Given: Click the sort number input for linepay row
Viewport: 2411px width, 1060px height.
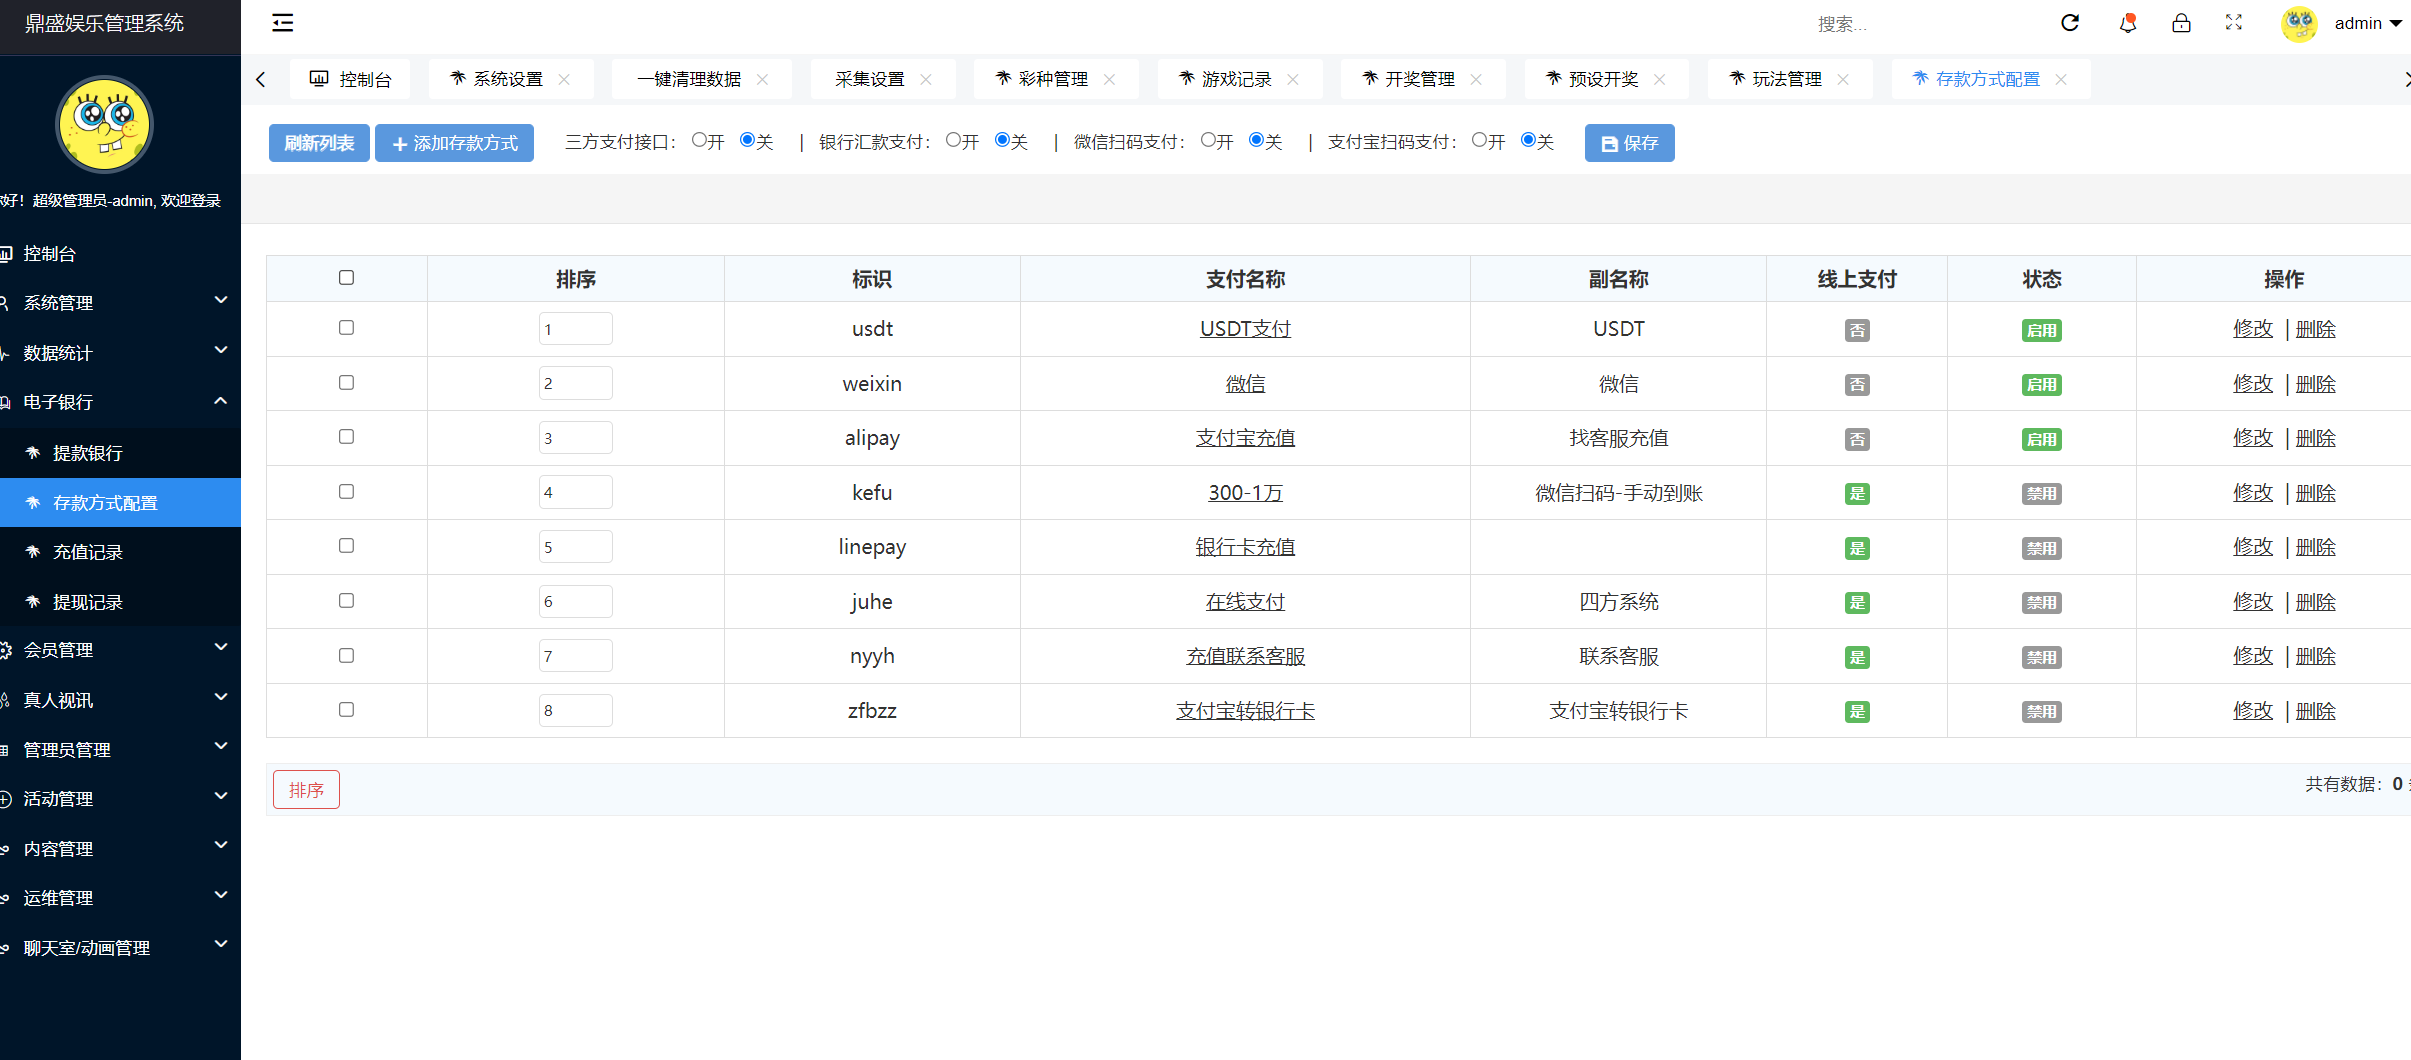Looking at the screenshot, I should point(575,546).
